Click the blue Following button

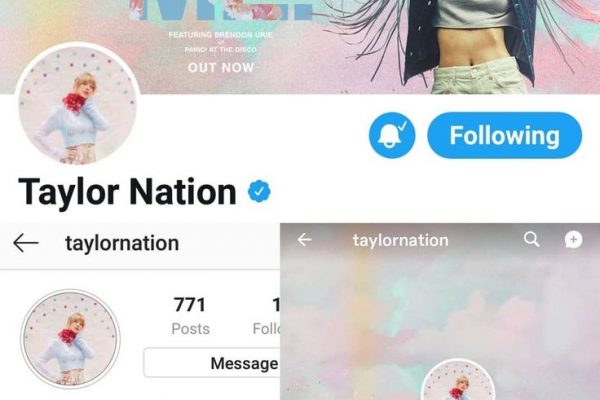point(504,136)
